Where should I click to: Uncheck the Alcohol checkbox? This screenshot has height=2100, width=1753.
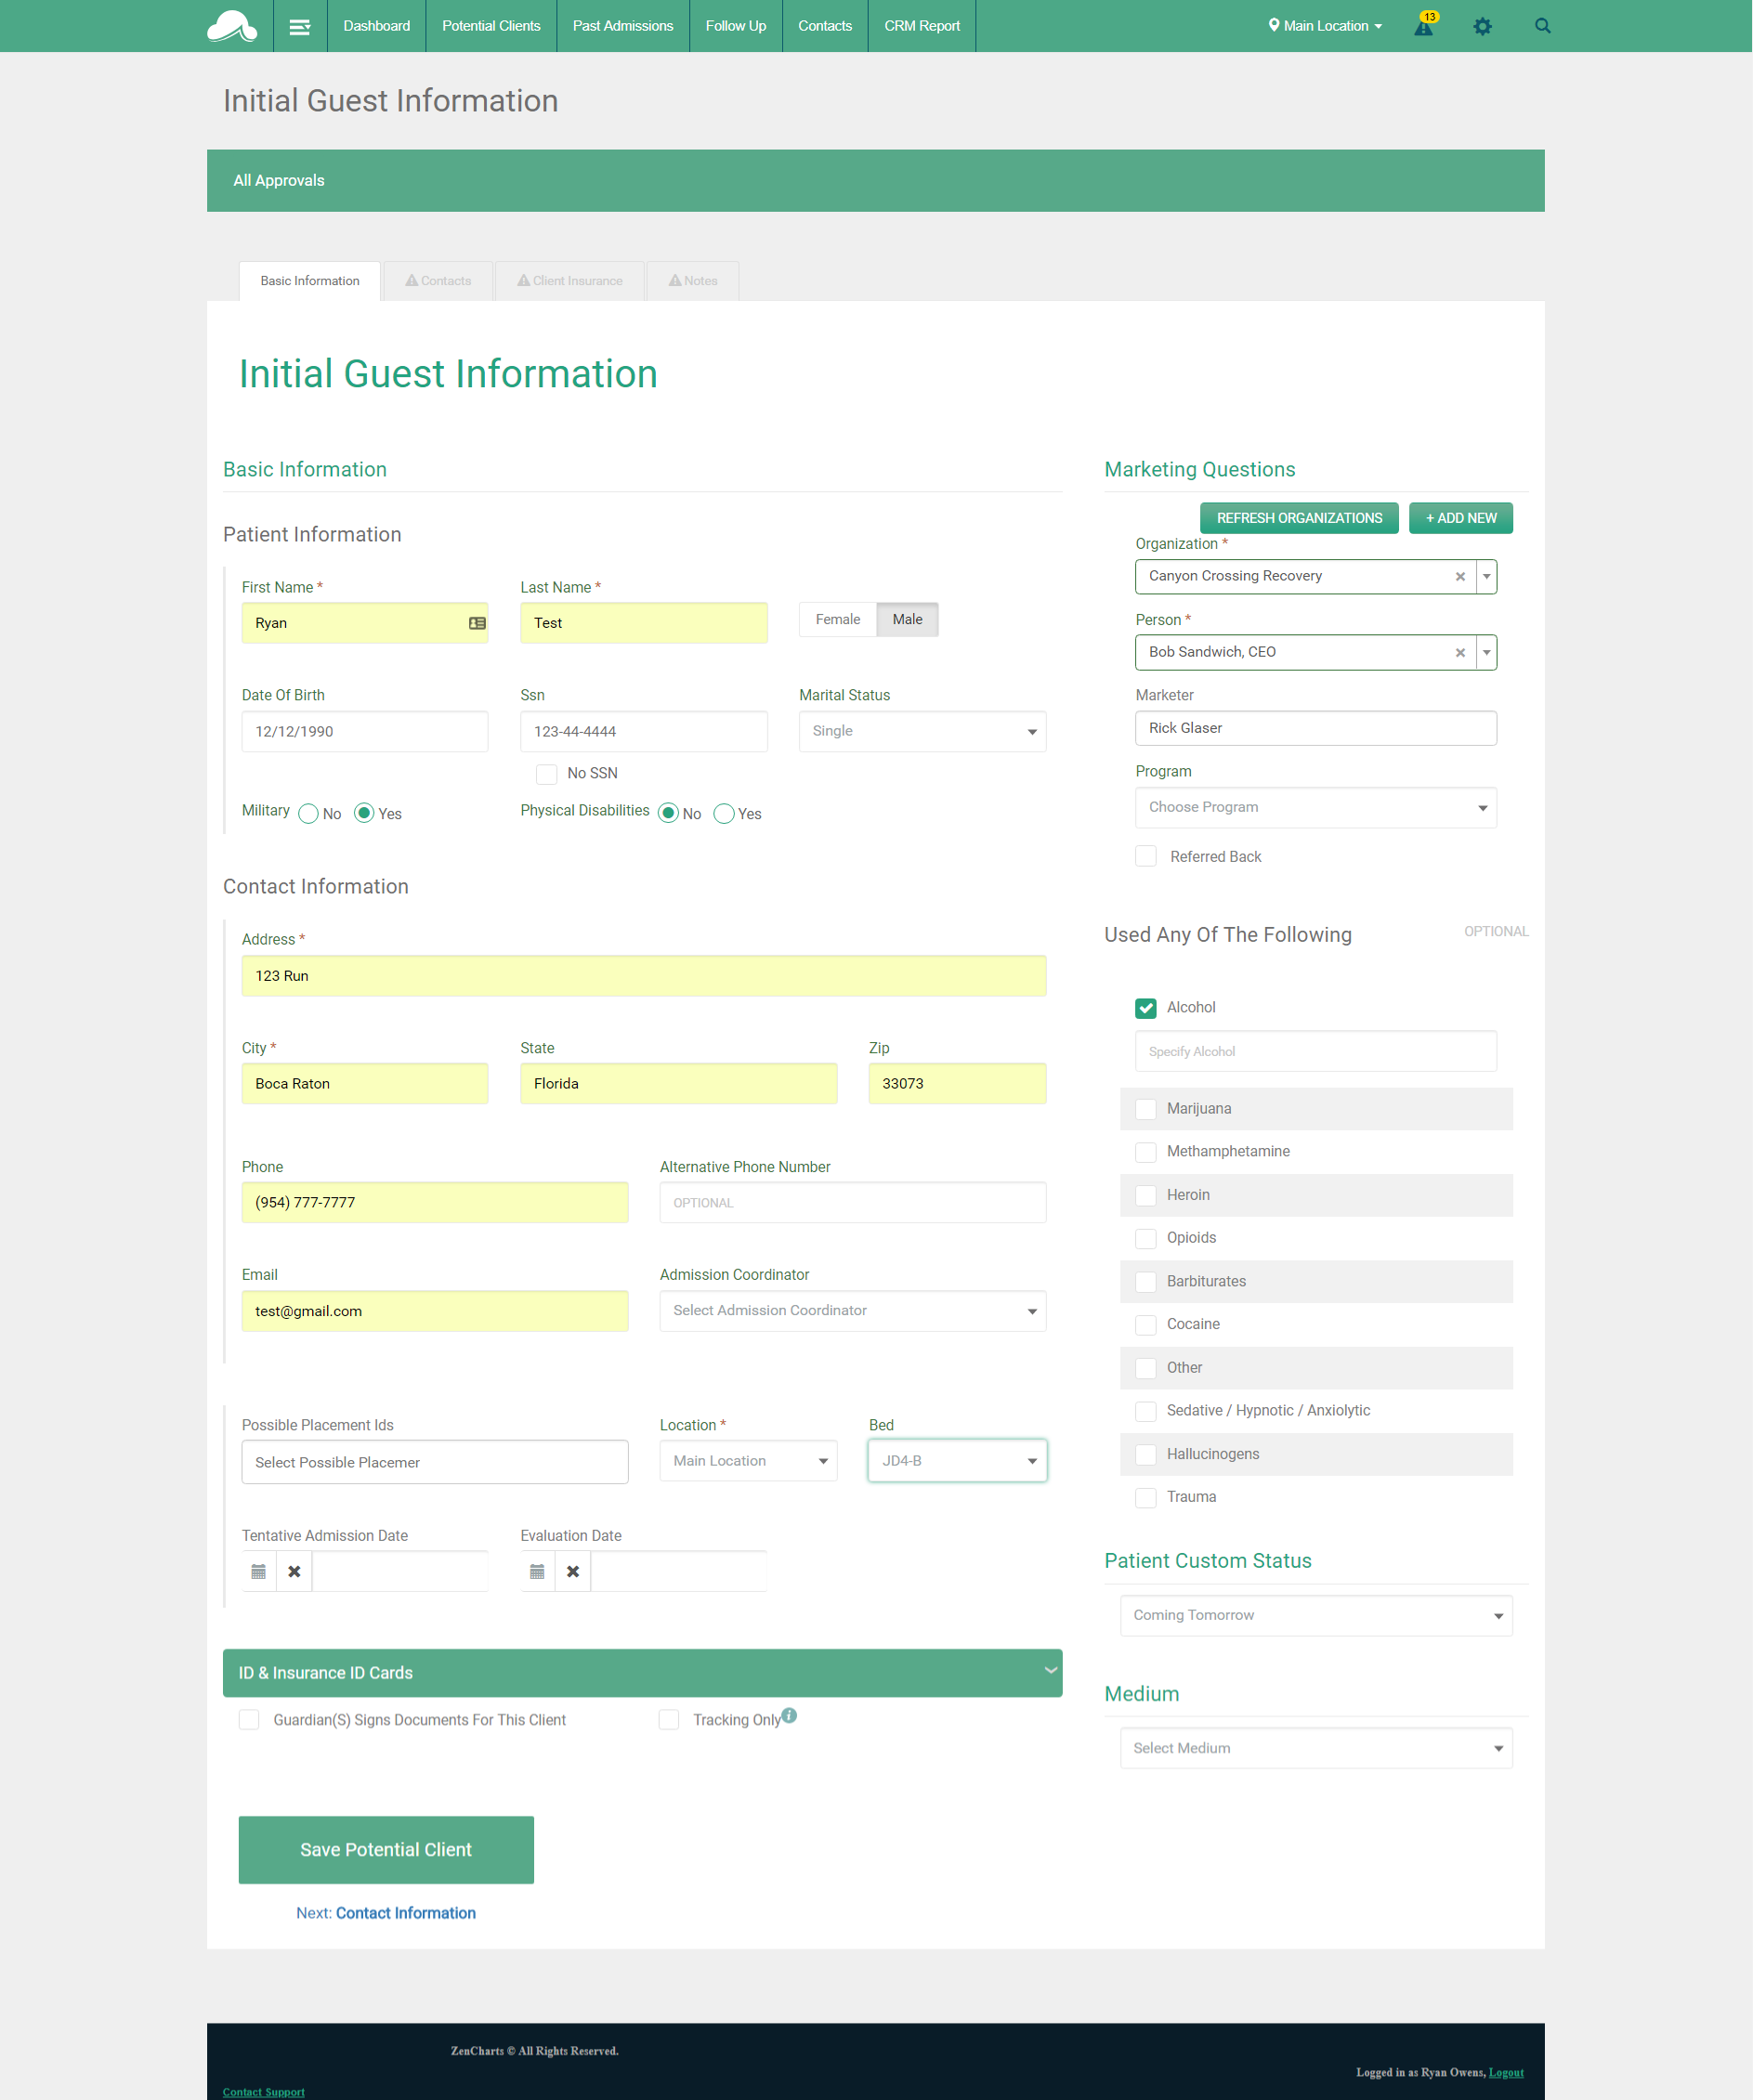click(x=1146, y=1008)
